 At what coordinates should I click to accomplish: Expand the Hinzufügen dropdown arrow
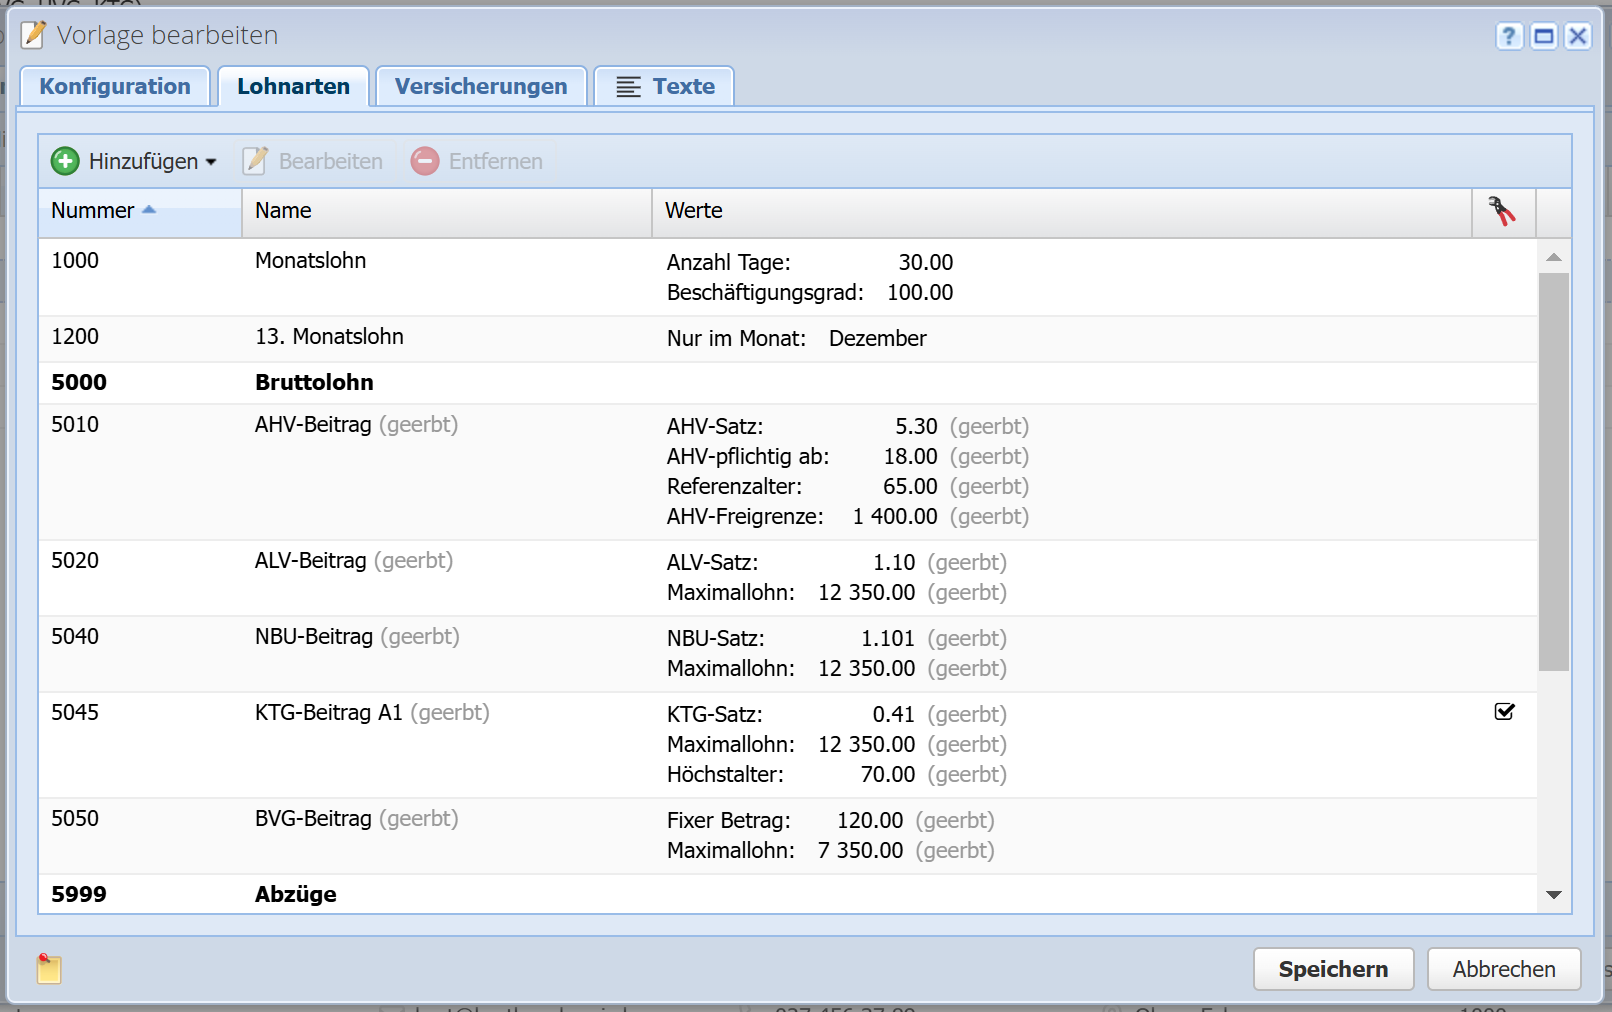click(211, 162)
